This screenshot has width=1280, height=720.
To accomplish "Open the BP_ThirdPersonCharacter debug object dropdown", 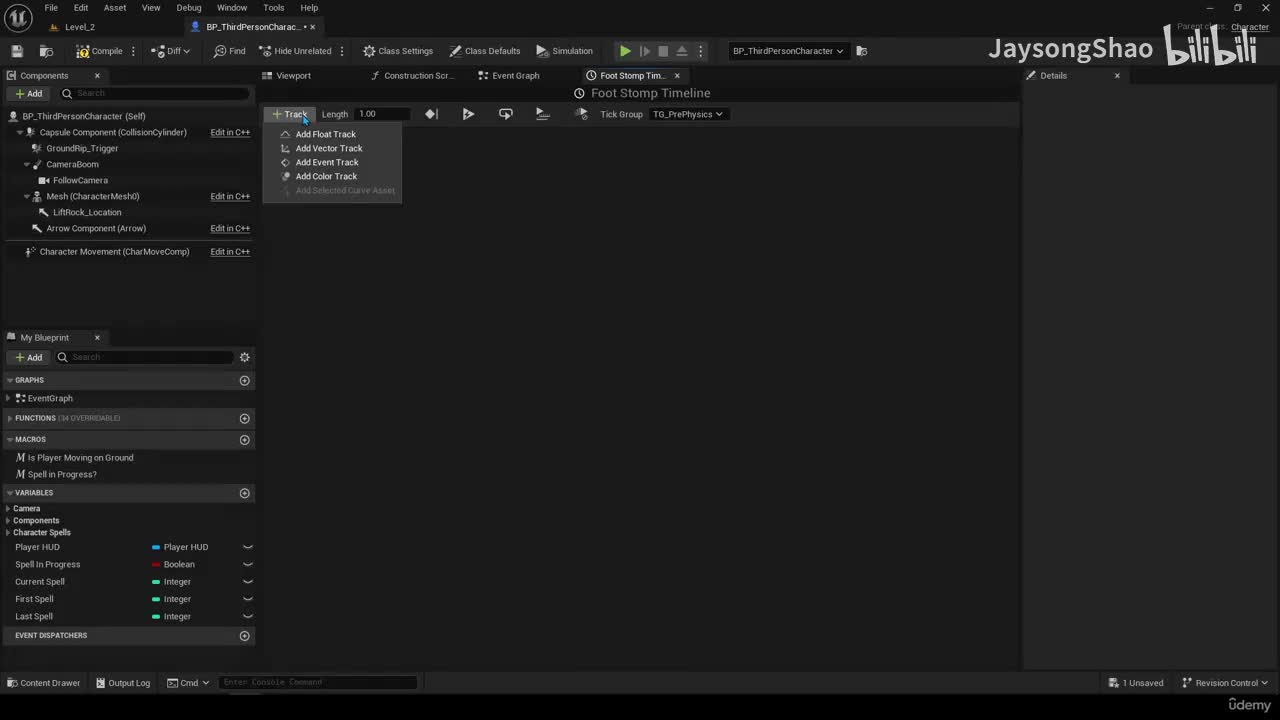I will (788, 51).
